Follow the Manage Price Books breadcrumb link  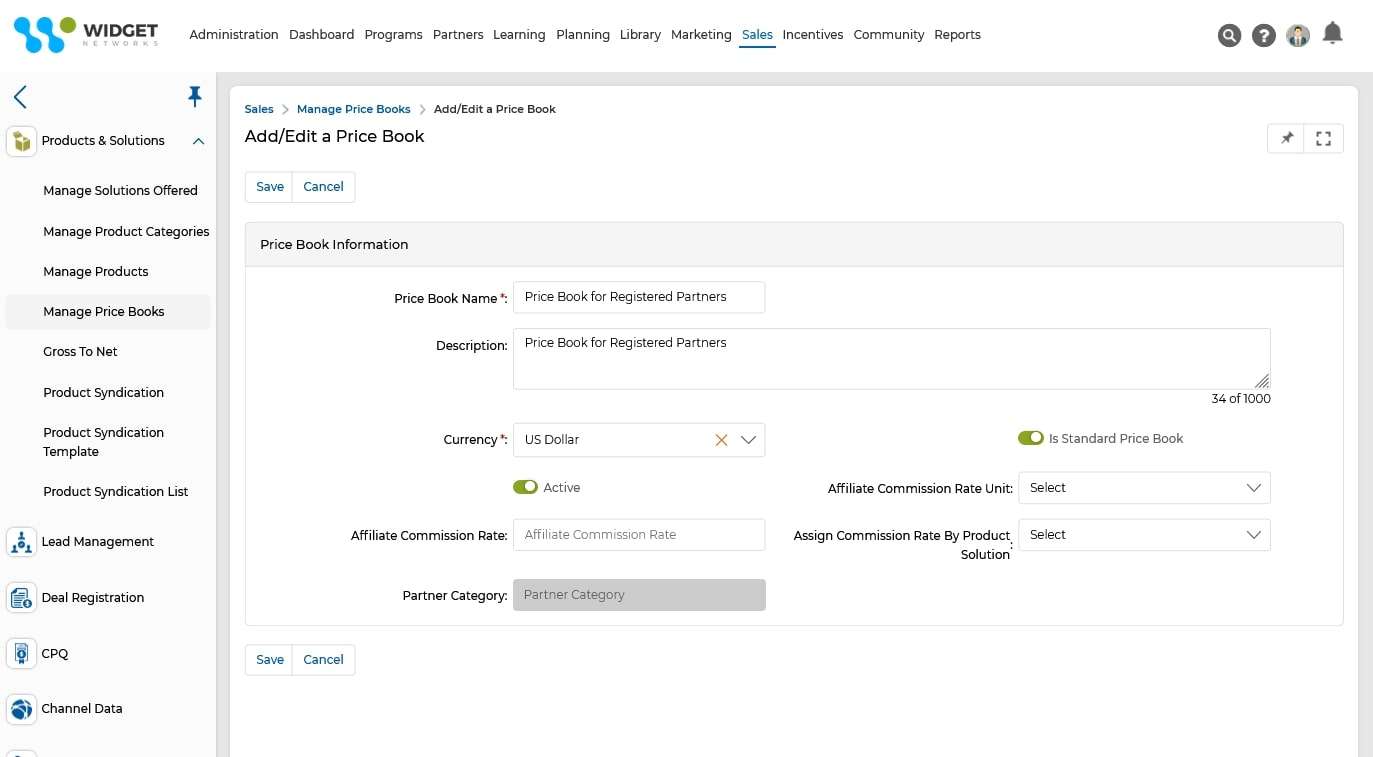[x=353, y=109]
